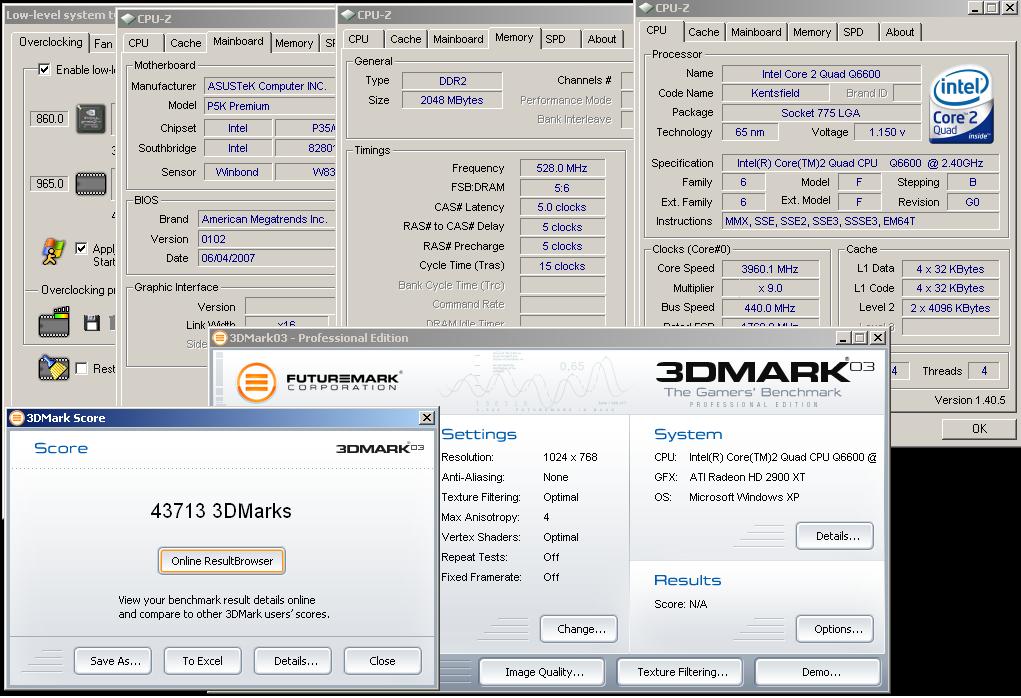
Task: Open Memory tab in rightmost CPU-Z window
Action: [812, 32]
